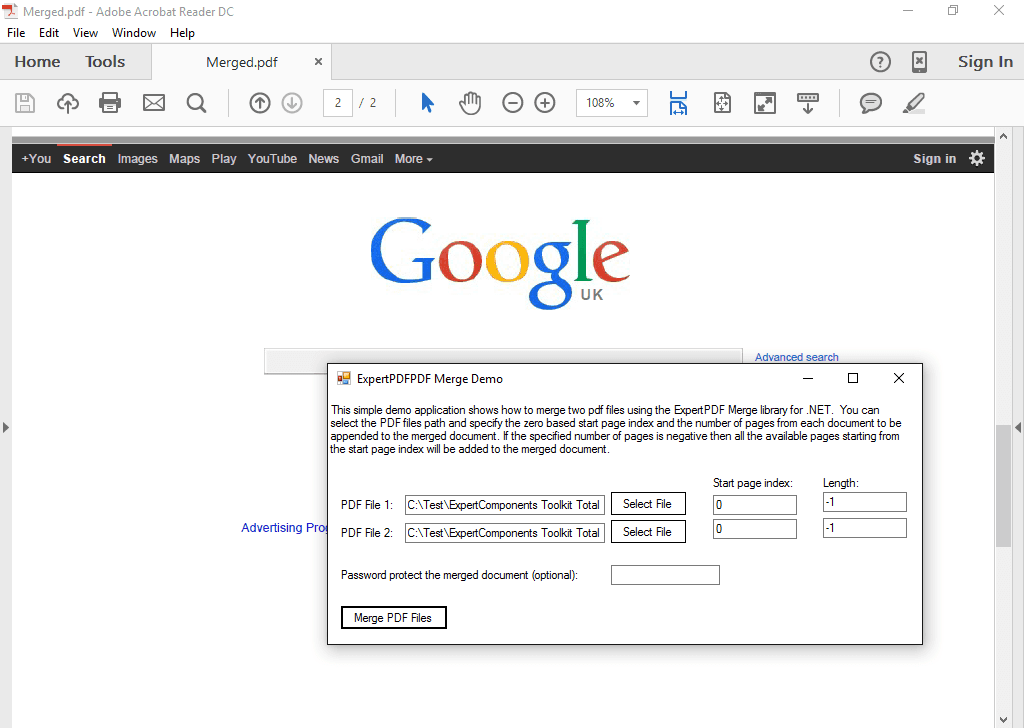Click the Advertising Programs link
Image resolution: width=1024 pixels, height=728 pixels.
pyautogui.click(x=285, y=528)
